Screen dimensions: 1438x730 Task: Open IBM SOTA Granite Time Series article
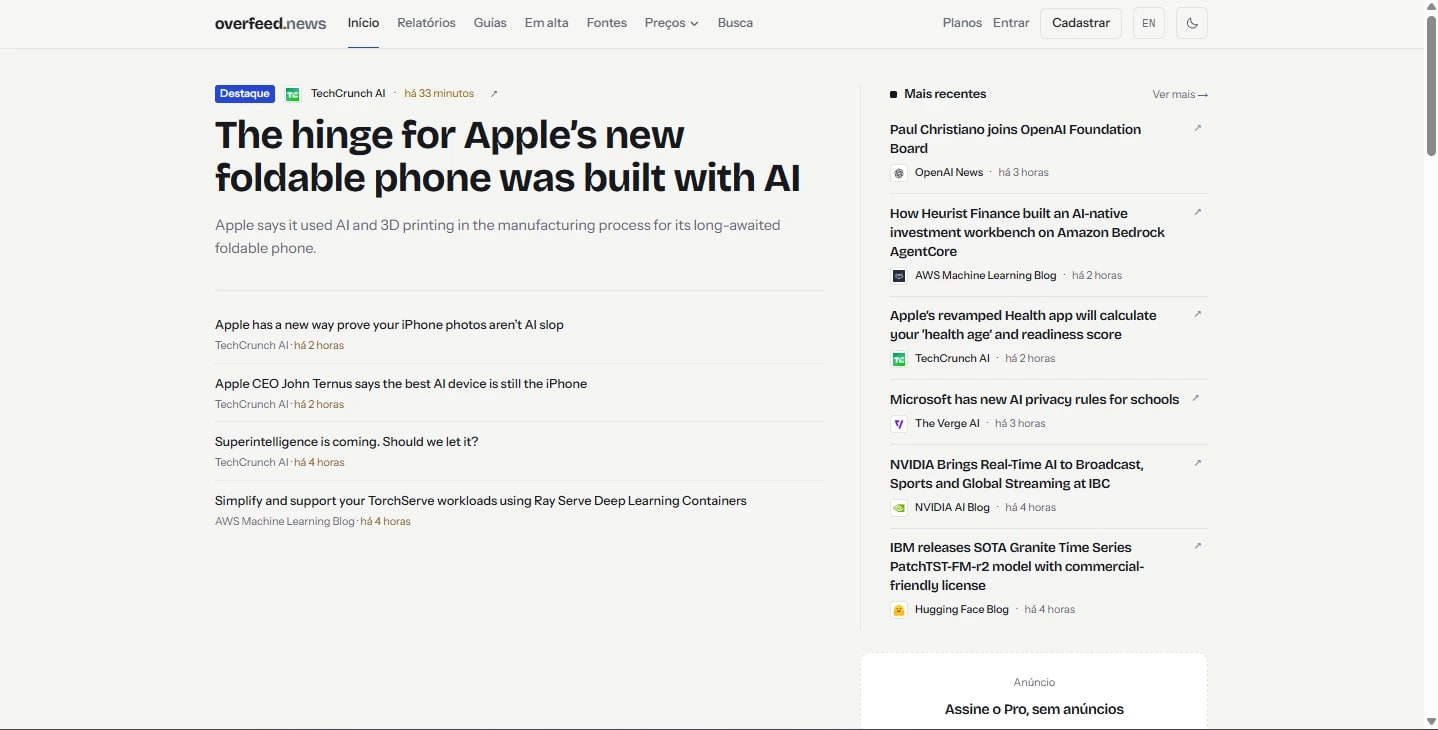[1017, 566]
